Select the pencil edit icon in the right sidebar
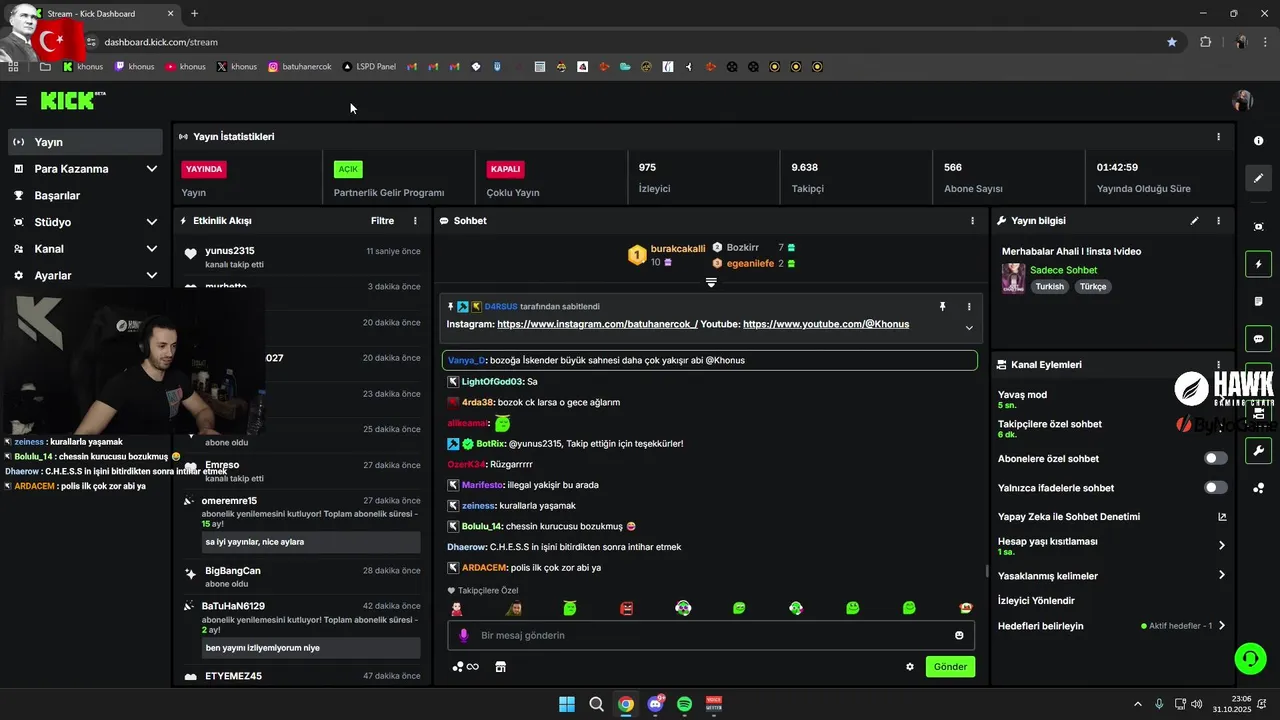 click(x=1258, y=178)
